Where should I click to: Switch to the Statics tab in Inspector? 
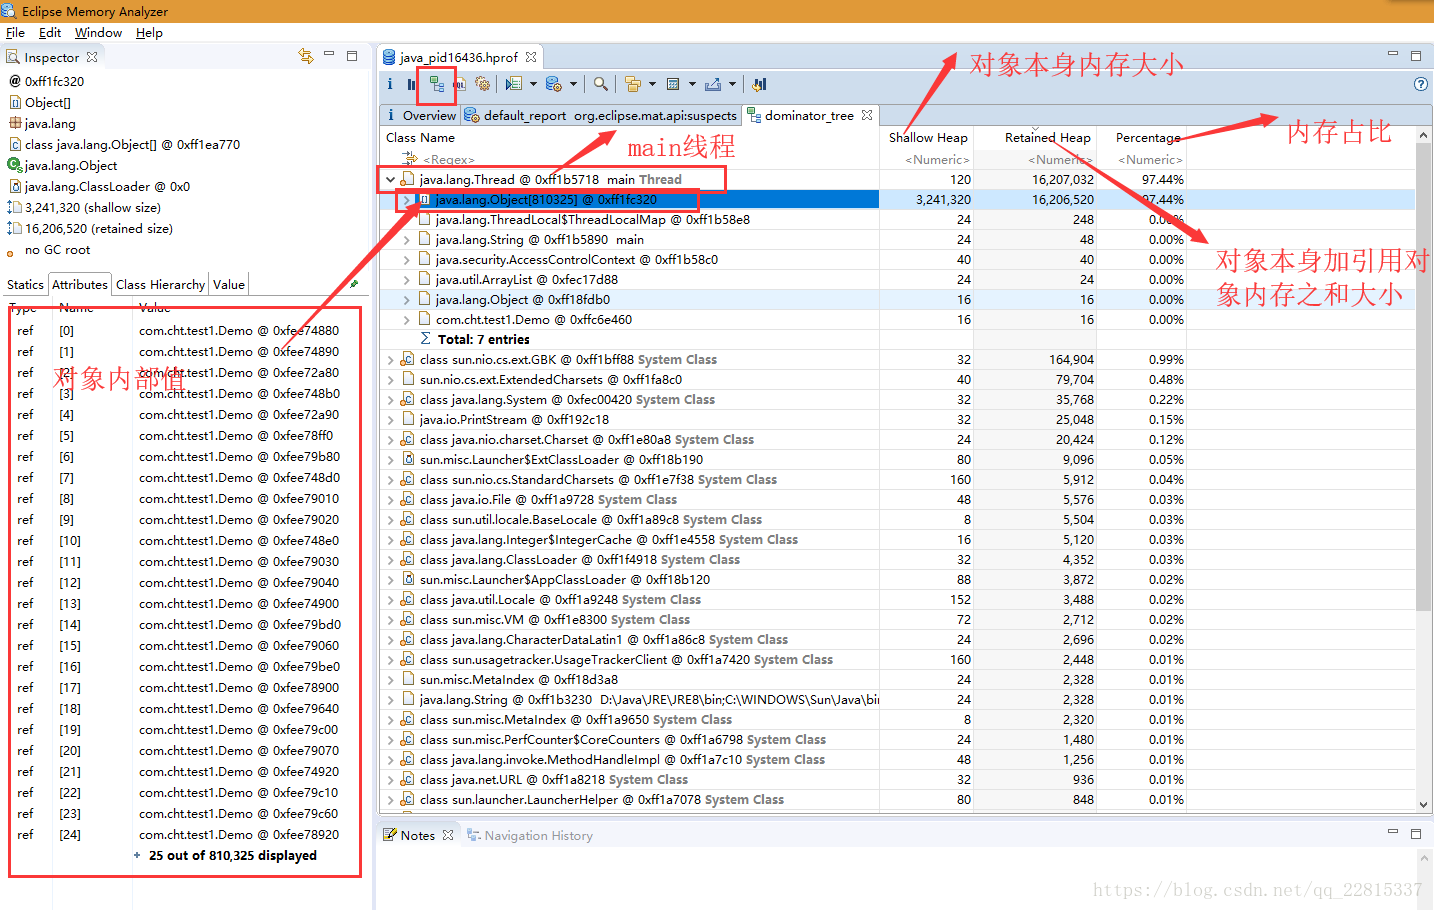pyautogui.click(x=25, y=284)
